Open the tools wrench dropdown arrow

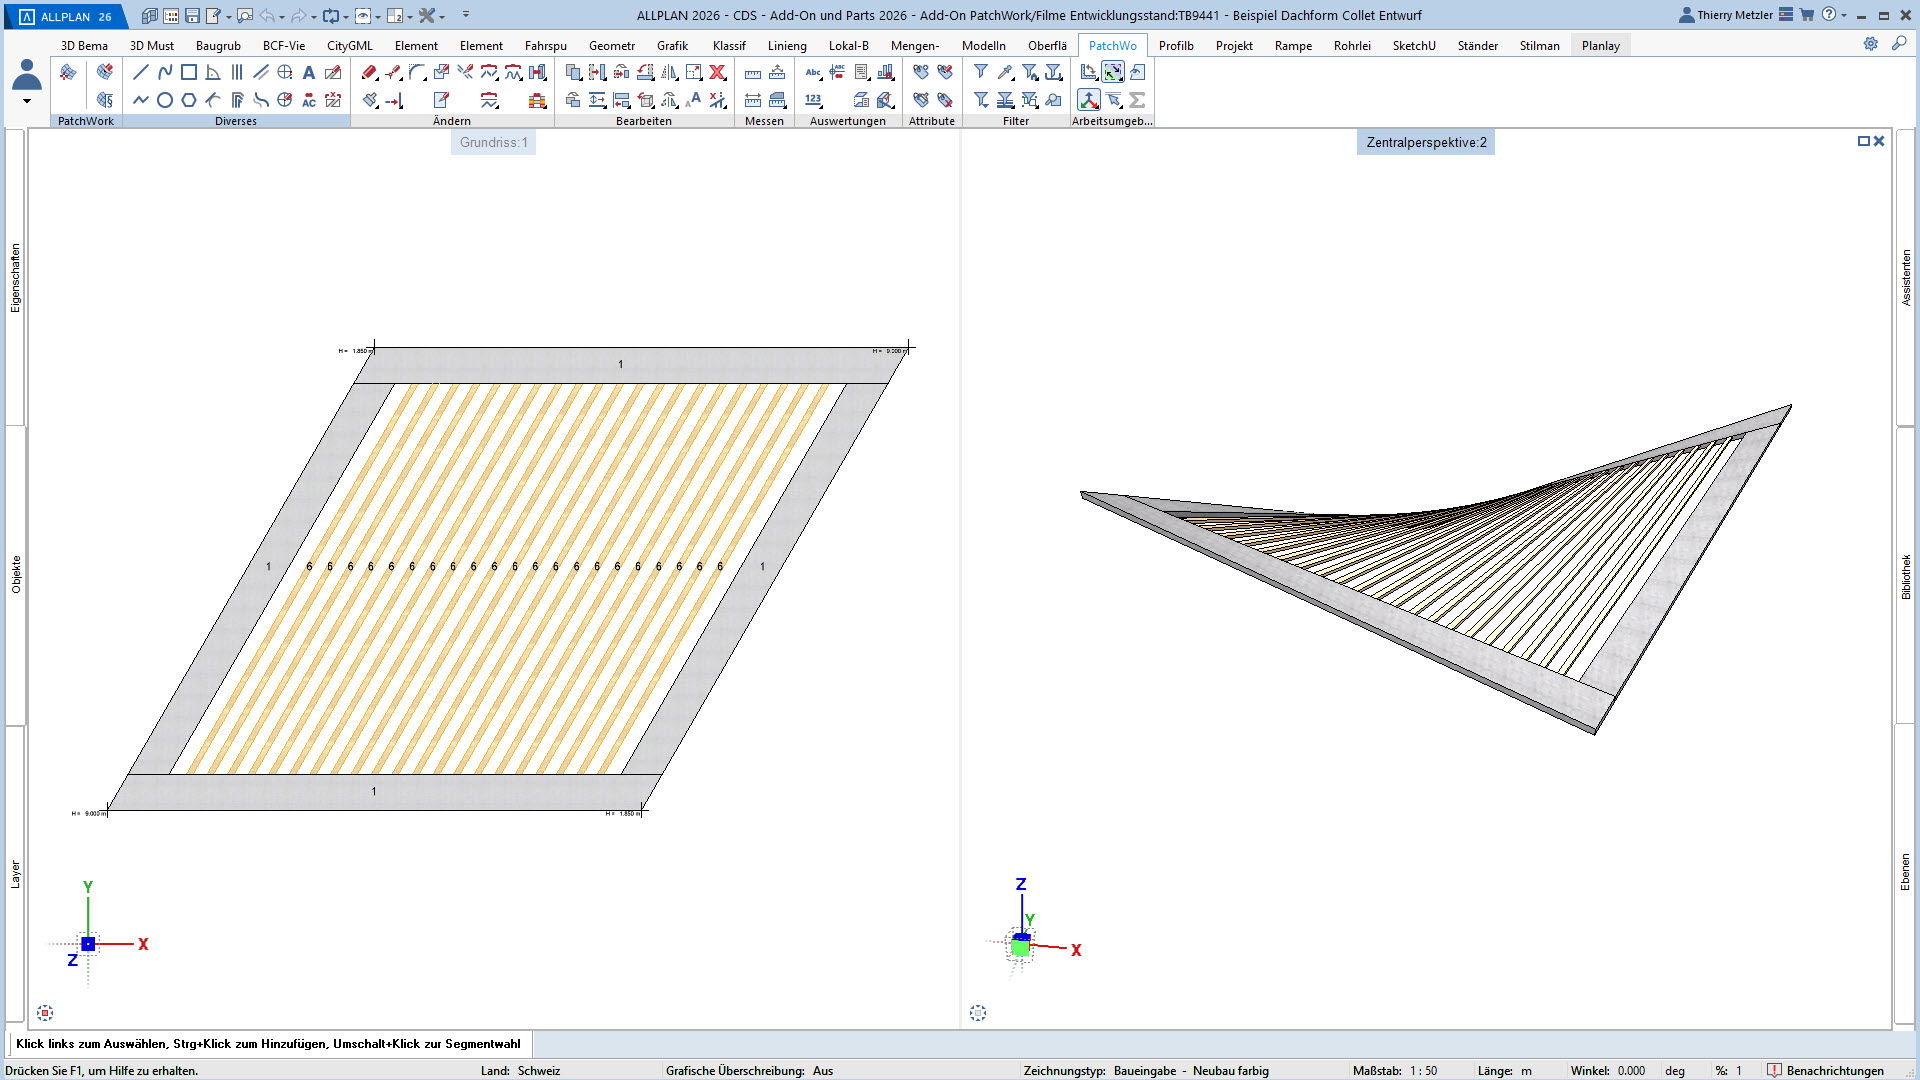pyautogui.click(x=442, y=17)
